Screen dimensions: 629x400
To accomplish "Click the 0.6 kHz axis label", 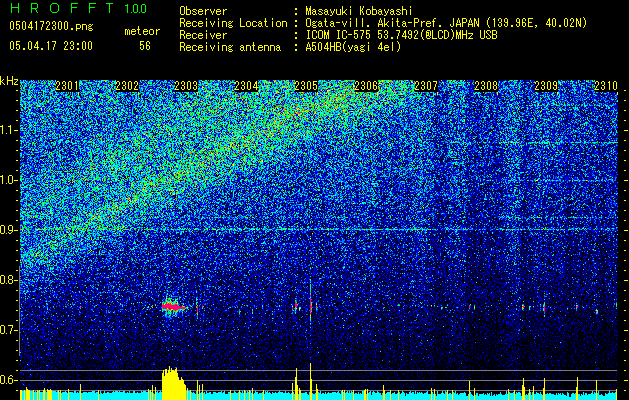I will coord(8,380).
